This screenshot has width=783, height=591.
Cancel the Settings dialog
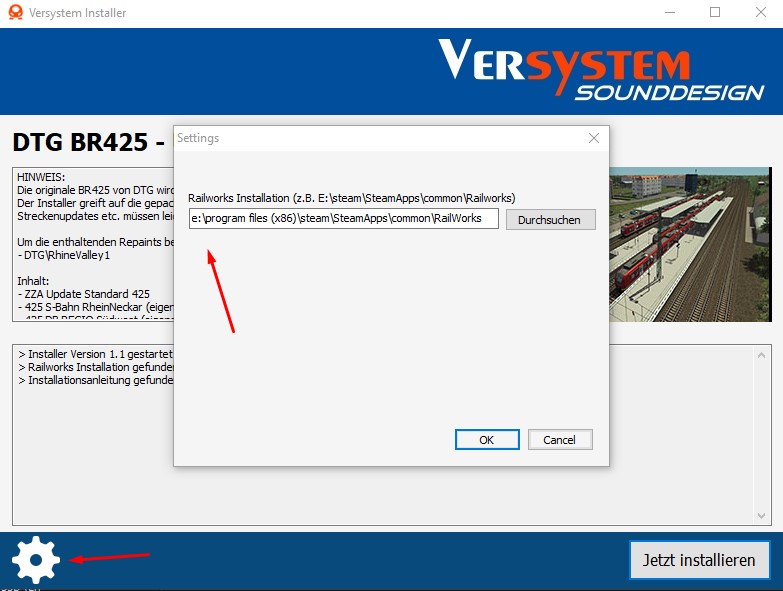tap(560, 440)
